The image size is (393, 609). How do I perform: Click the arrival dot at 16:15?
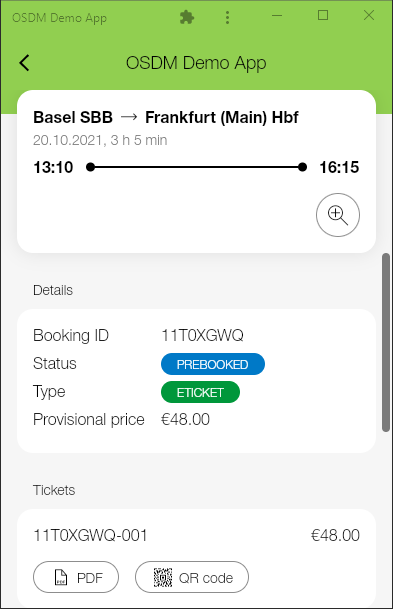(x=303, y=167)
